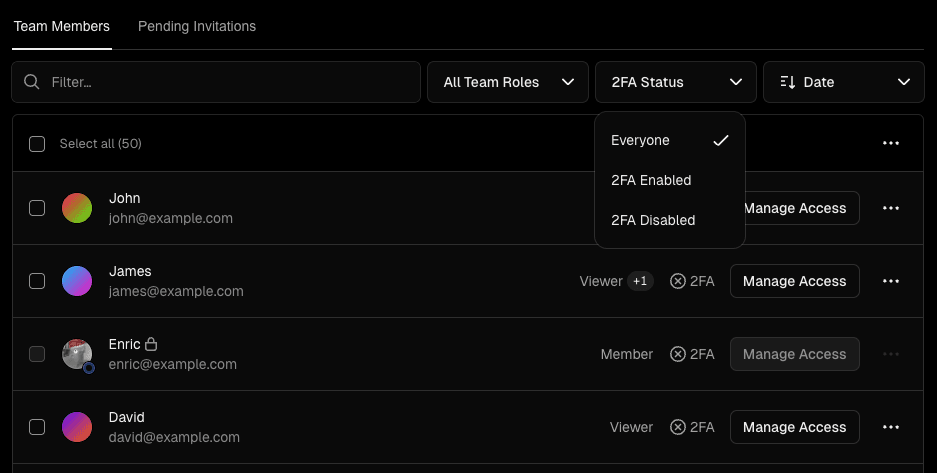Click James's 2FA disabled status icon
This screenshot has height=473, width=937.
pyautogui.click(x=678, y=281)
